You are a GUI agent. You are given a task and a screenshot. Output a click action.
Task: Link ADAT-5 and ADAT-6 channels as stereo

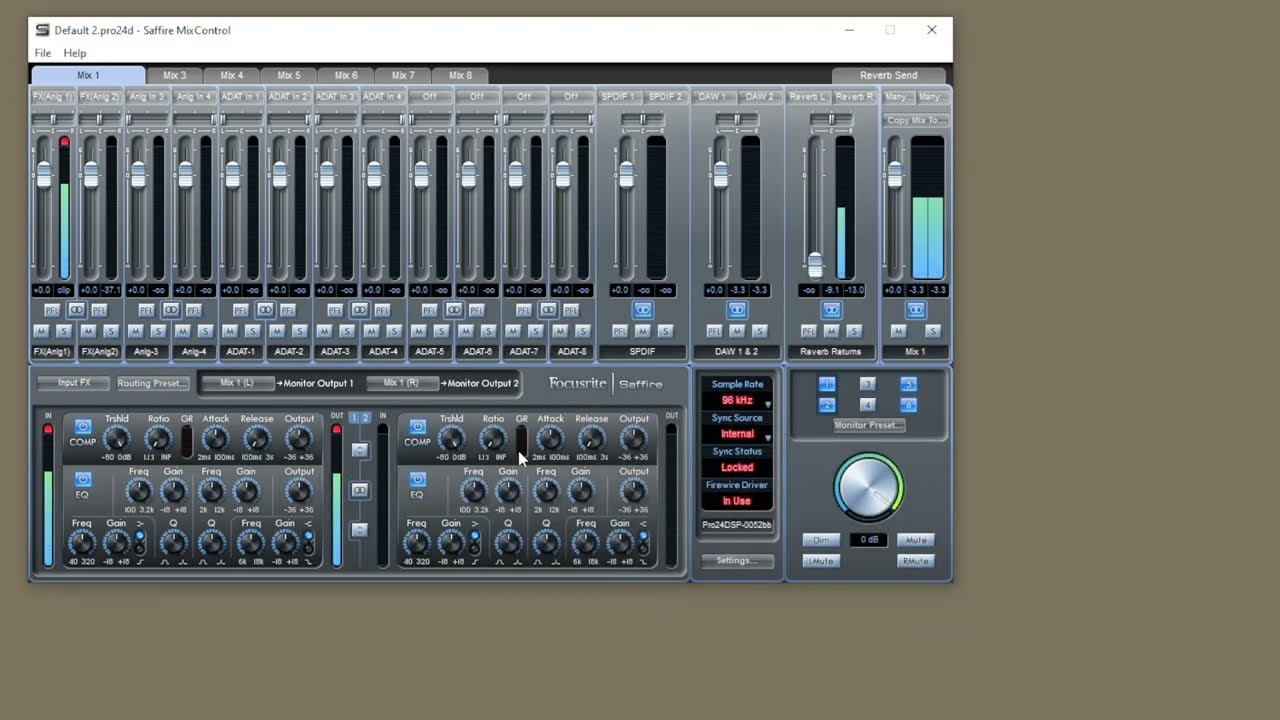[454, 310]
